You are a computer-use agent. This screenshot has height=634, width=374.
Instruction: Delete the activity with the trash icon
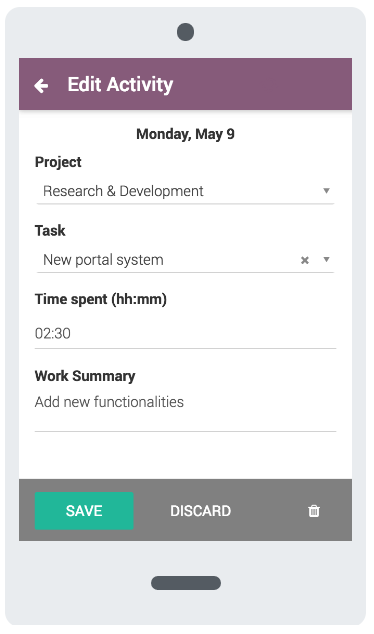point(314,511)
